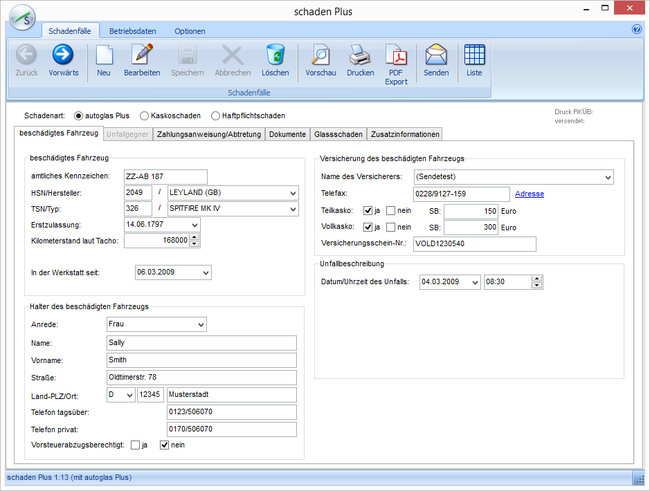Click the Adresse link
The height and width of the screenshot is (491, 650).
pos(529,194)
